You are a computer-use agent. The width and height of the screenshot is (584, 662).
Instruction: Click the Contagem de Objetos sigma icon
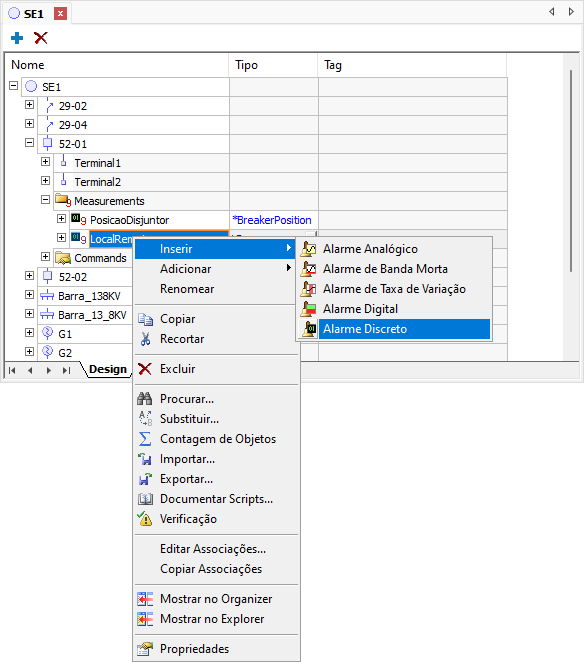145,439
